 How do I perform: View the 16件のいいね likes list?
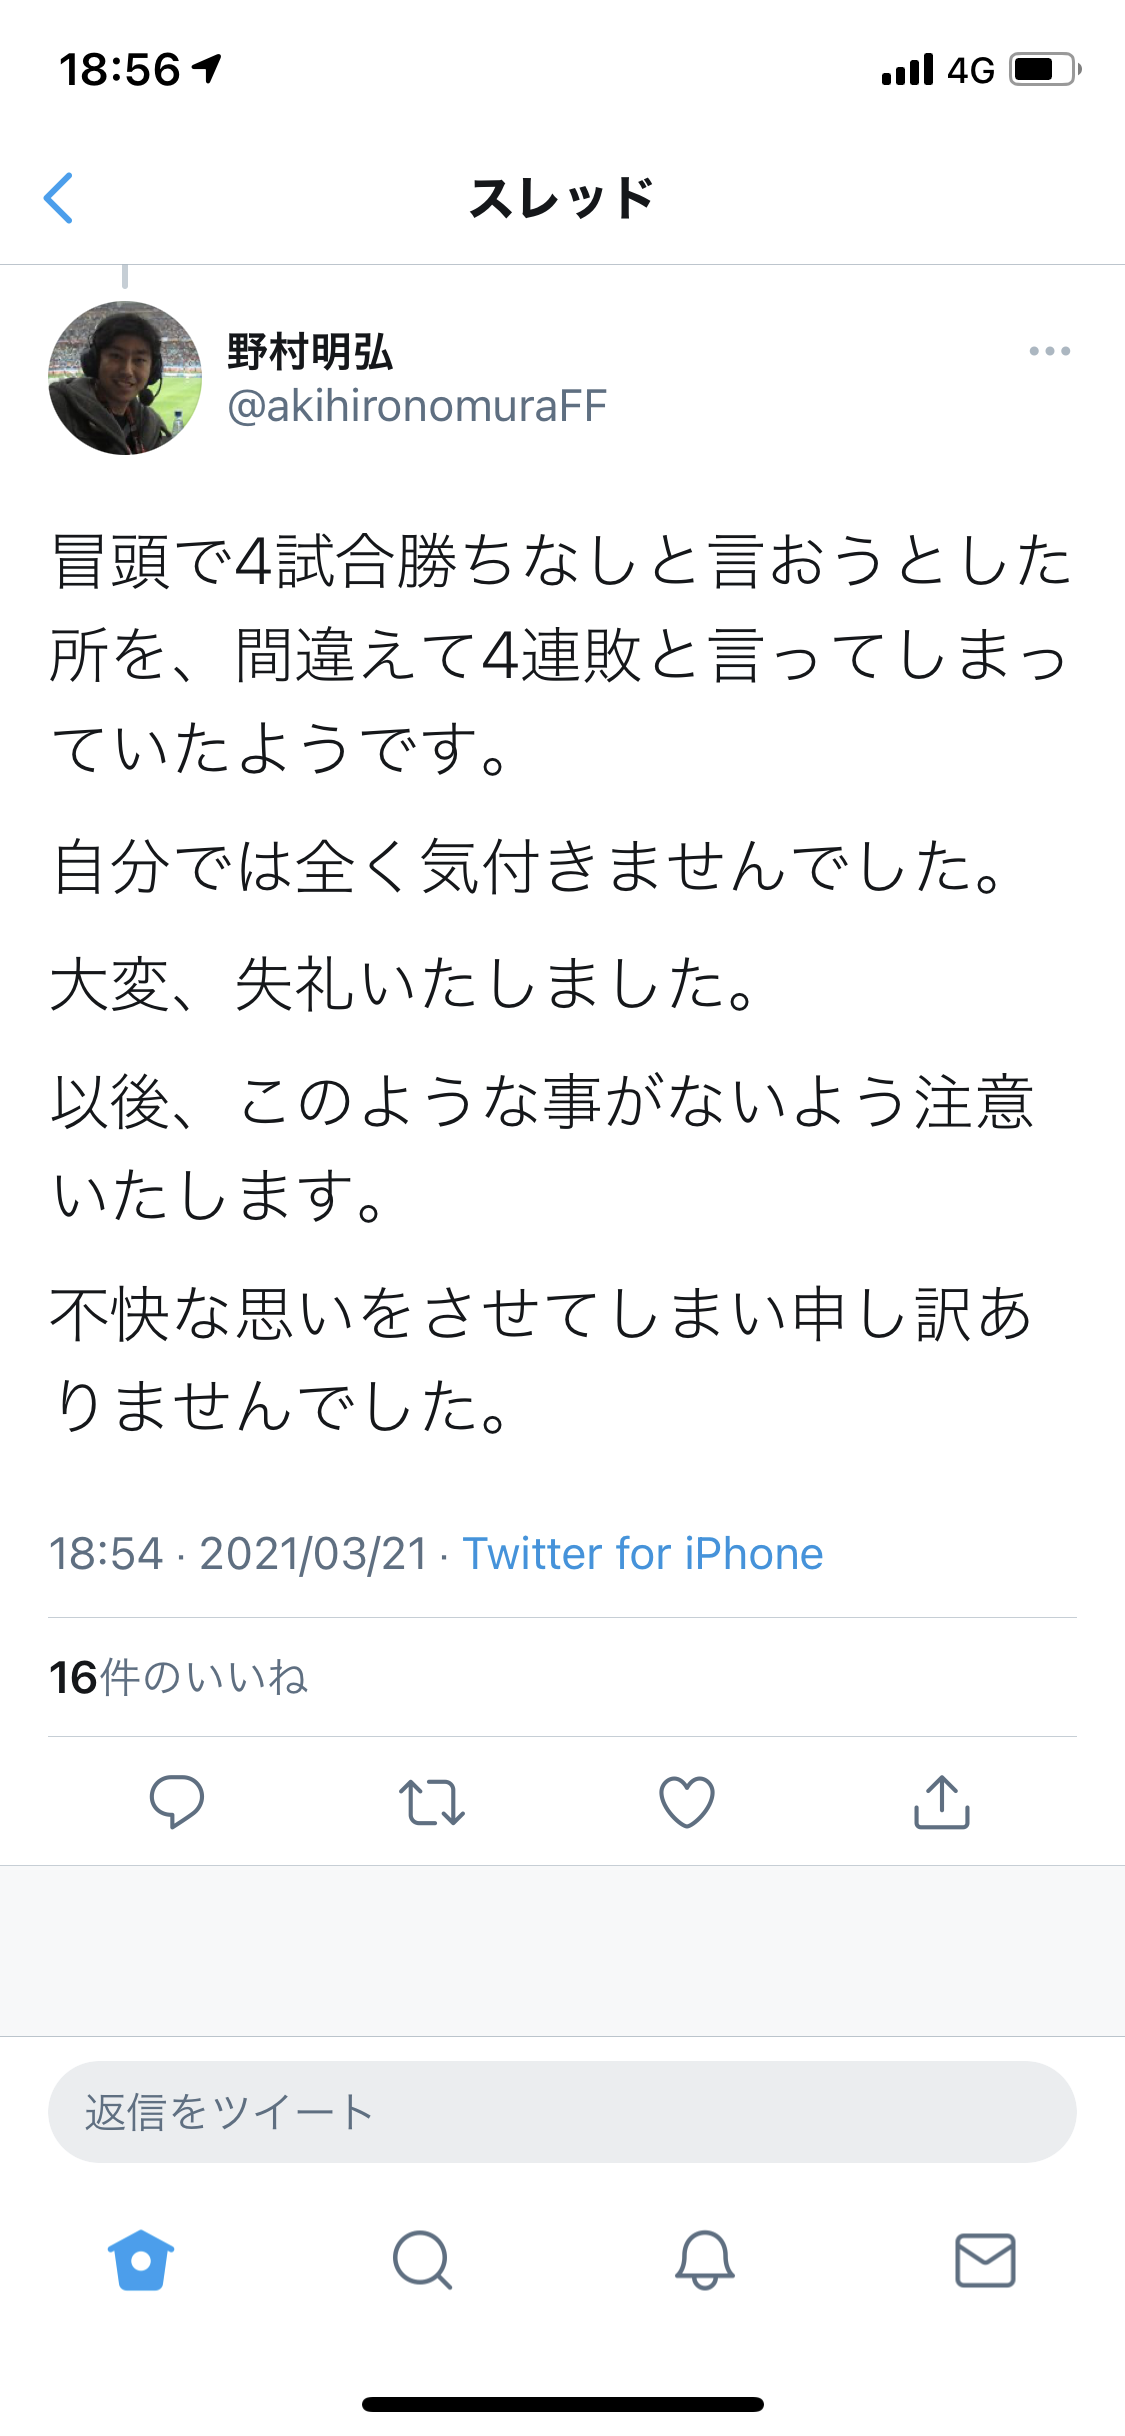(179, 1677)
